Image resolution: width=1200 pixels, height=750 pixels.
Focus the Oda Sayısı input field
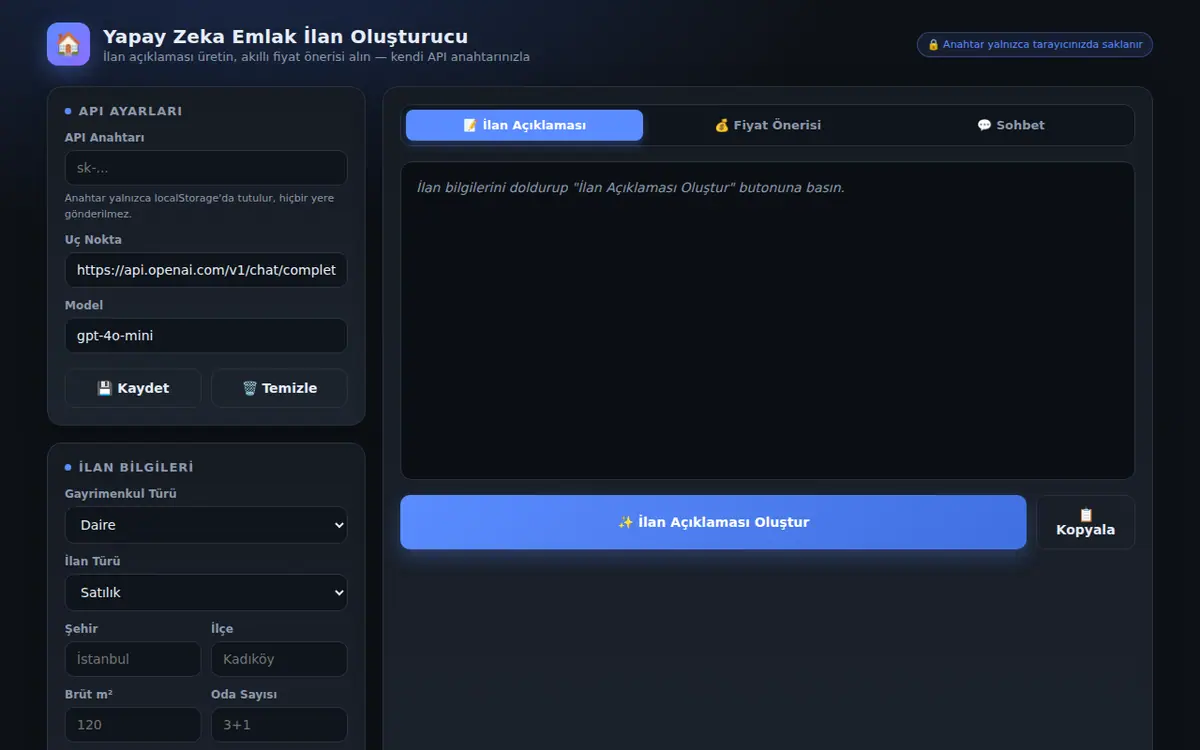pyautogui.click(x=279, y=725)
